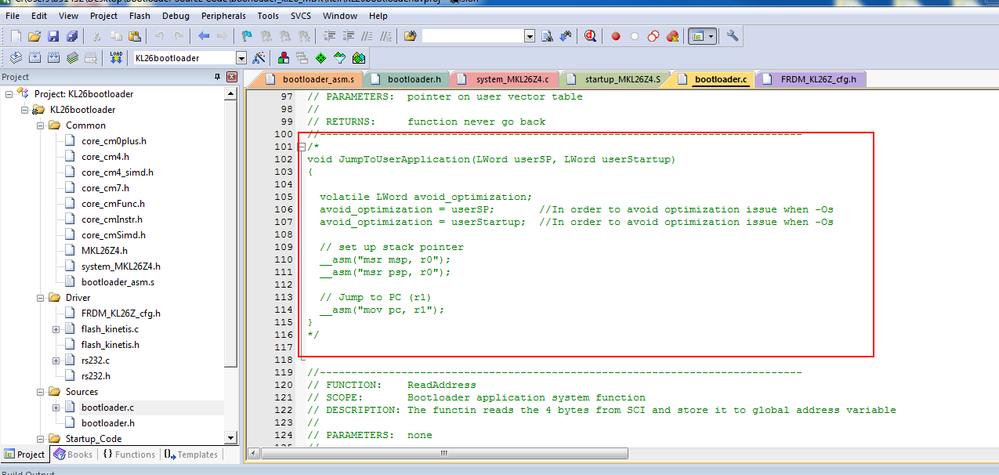Indent the selected lines using the indent icon

tap(329, 36)
